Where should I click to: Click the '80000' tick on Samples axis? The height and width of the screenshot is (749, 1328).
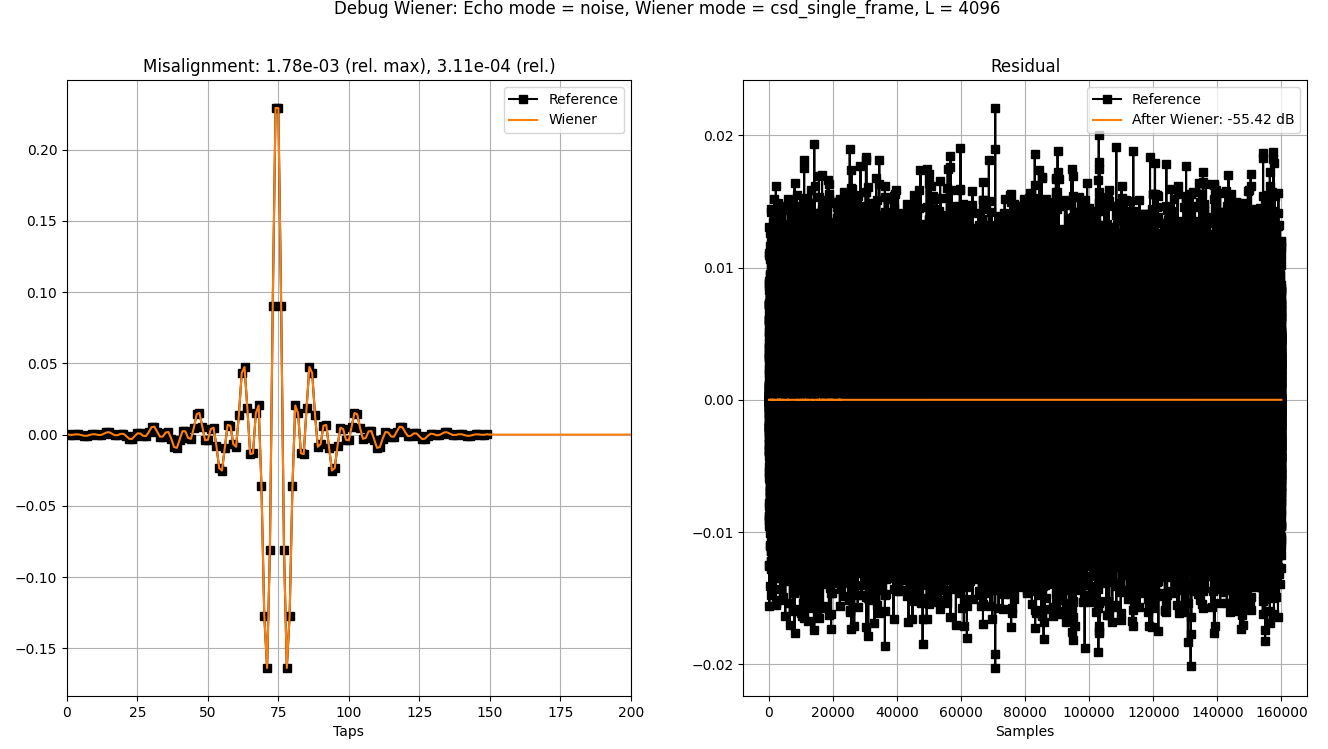(1024, 712)
